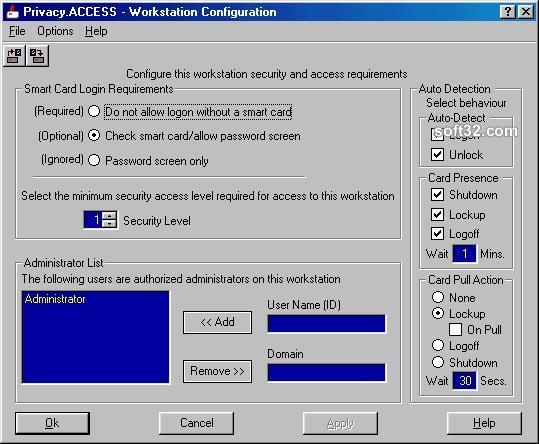Screen dimensions: 539x444
Task: Select Shutdown for Card Pull Action
Action: coord(438,362)
